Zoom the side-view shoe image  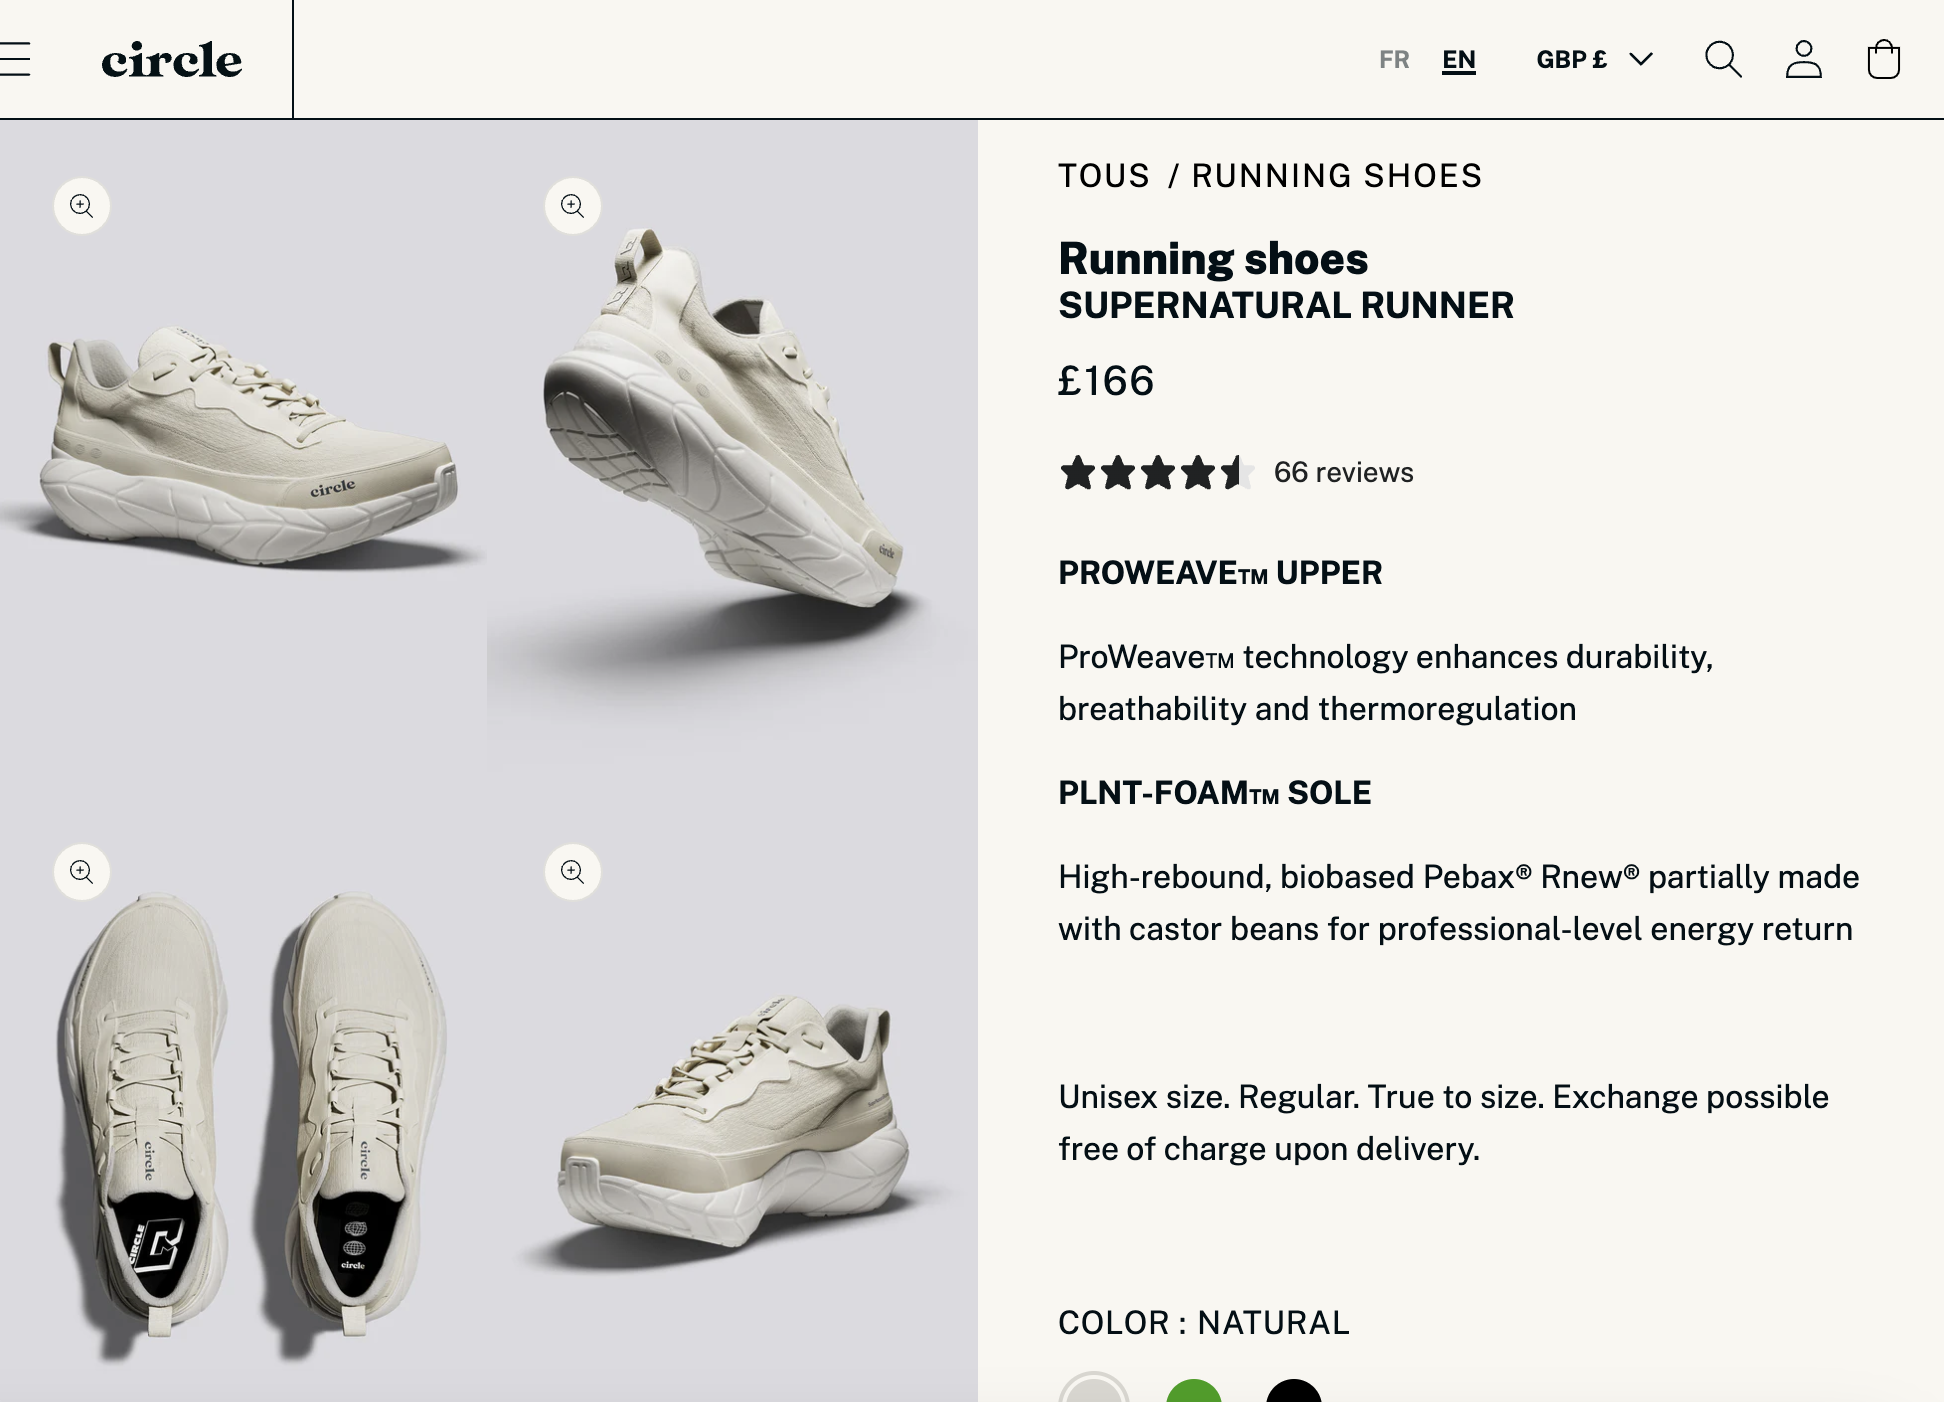point(82,206)
